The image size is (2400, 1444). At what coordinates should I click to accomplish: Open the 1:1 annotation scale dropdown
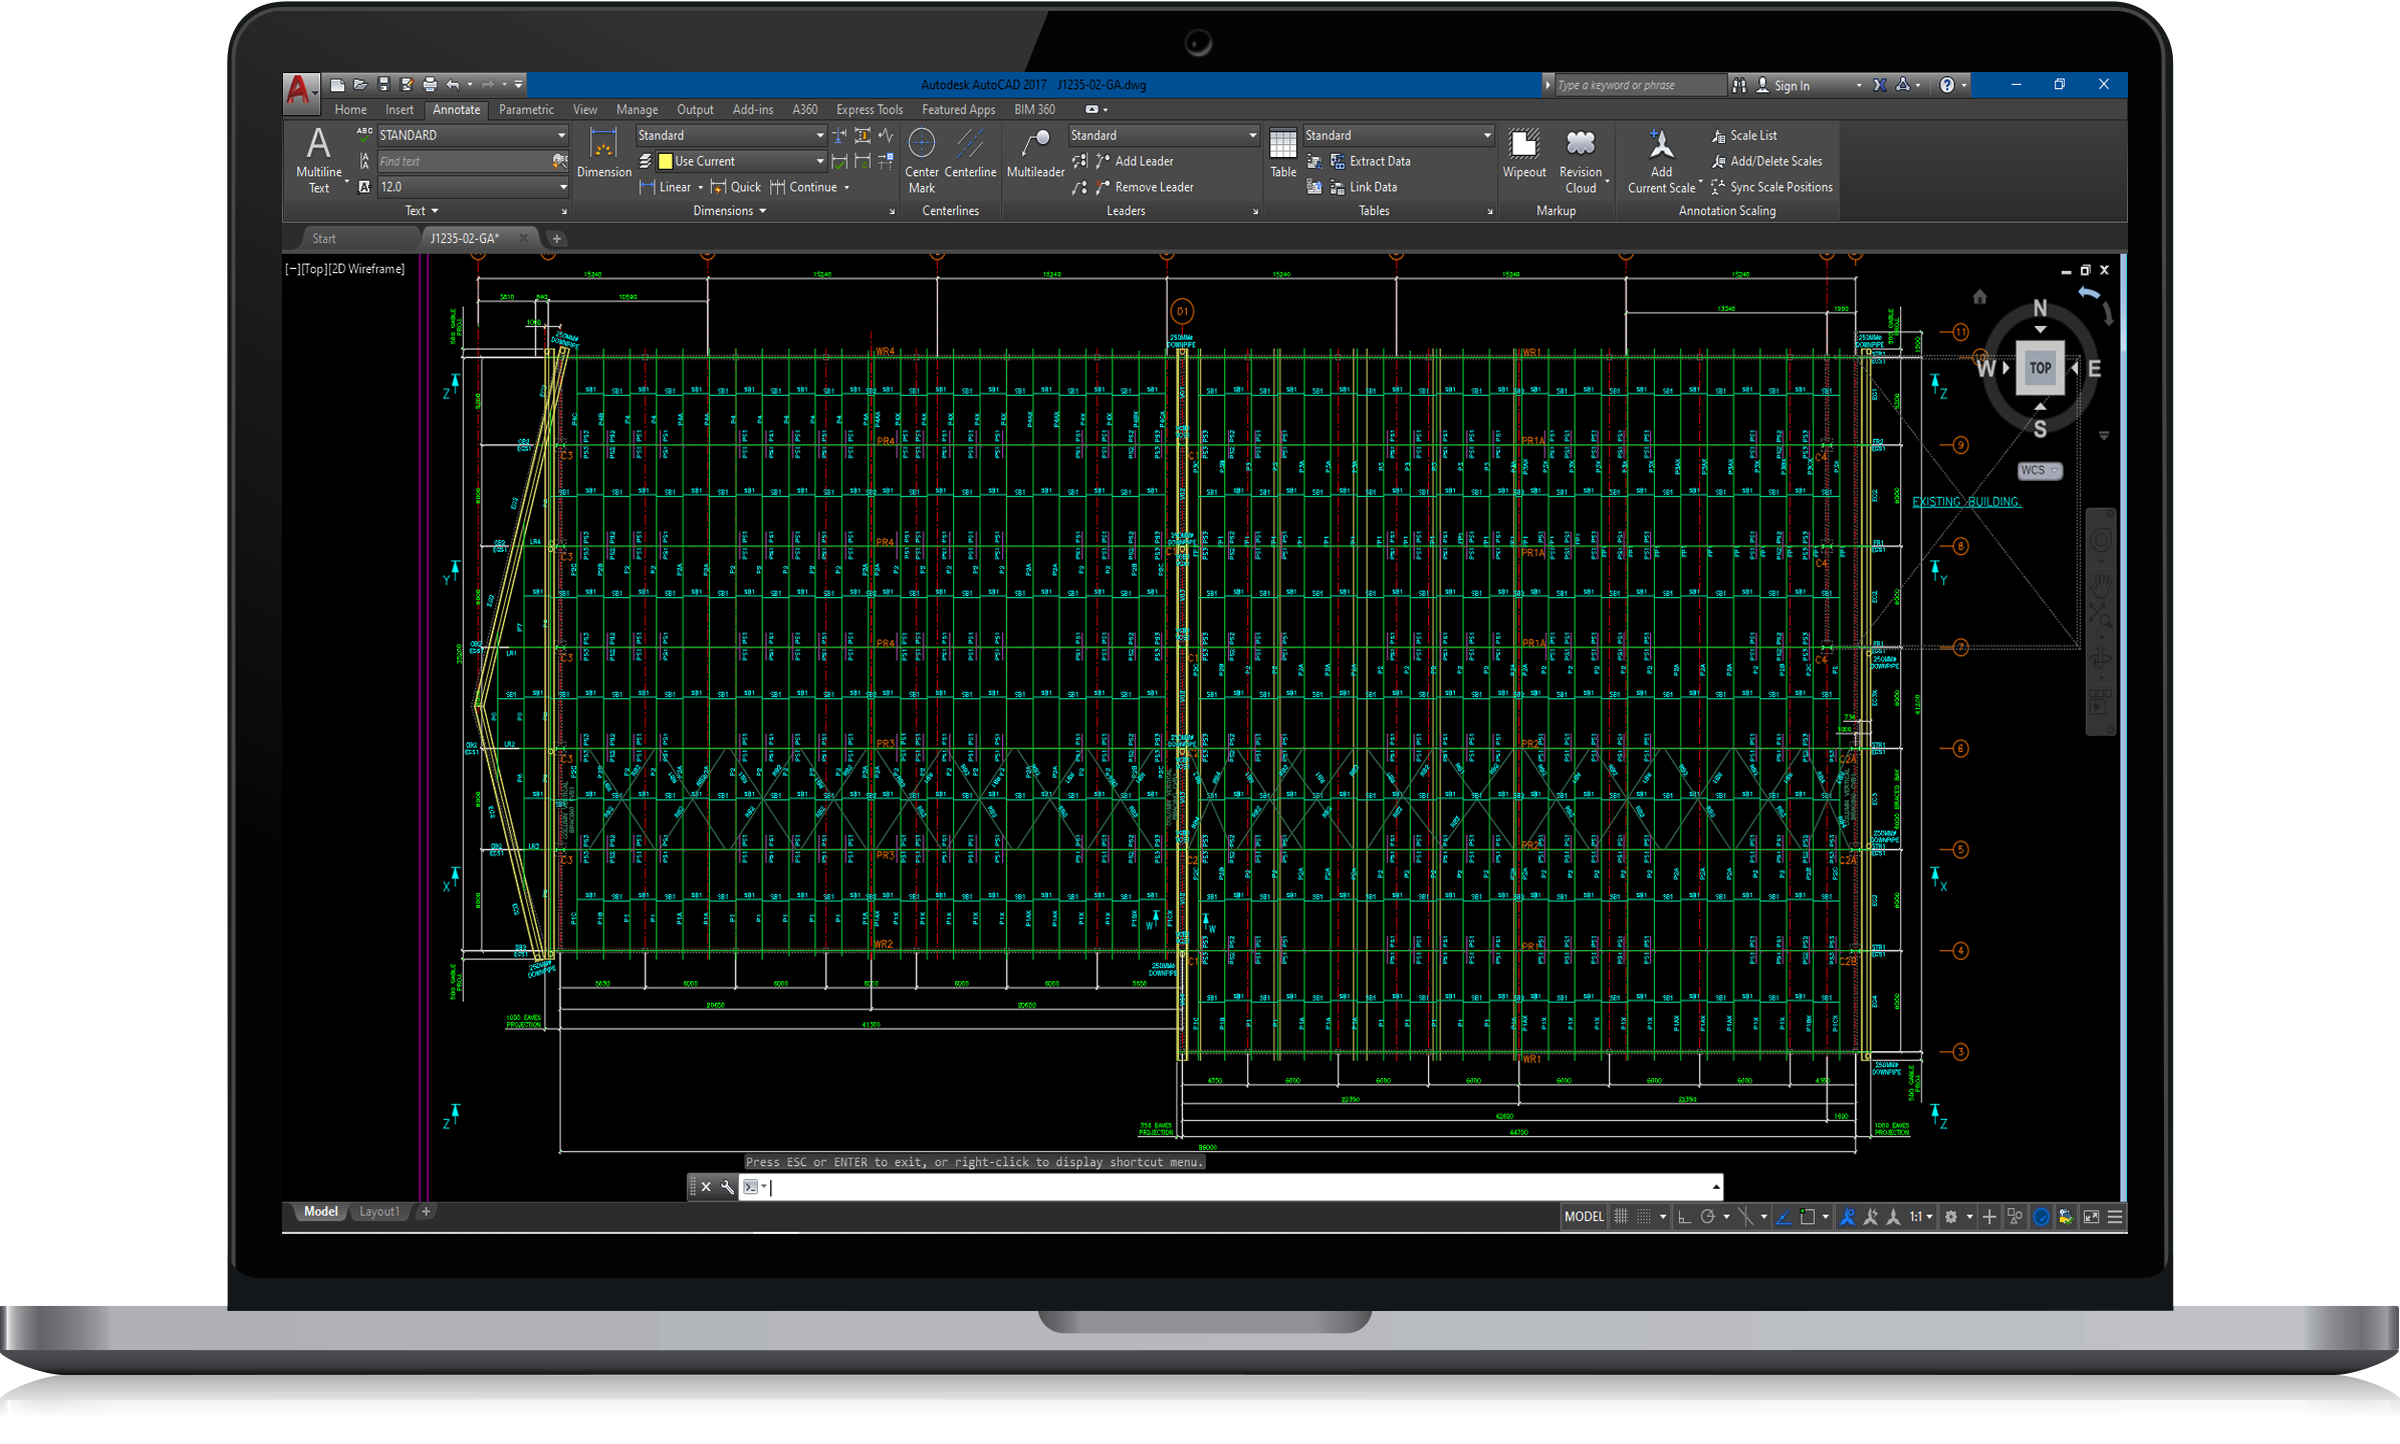1921,1217
